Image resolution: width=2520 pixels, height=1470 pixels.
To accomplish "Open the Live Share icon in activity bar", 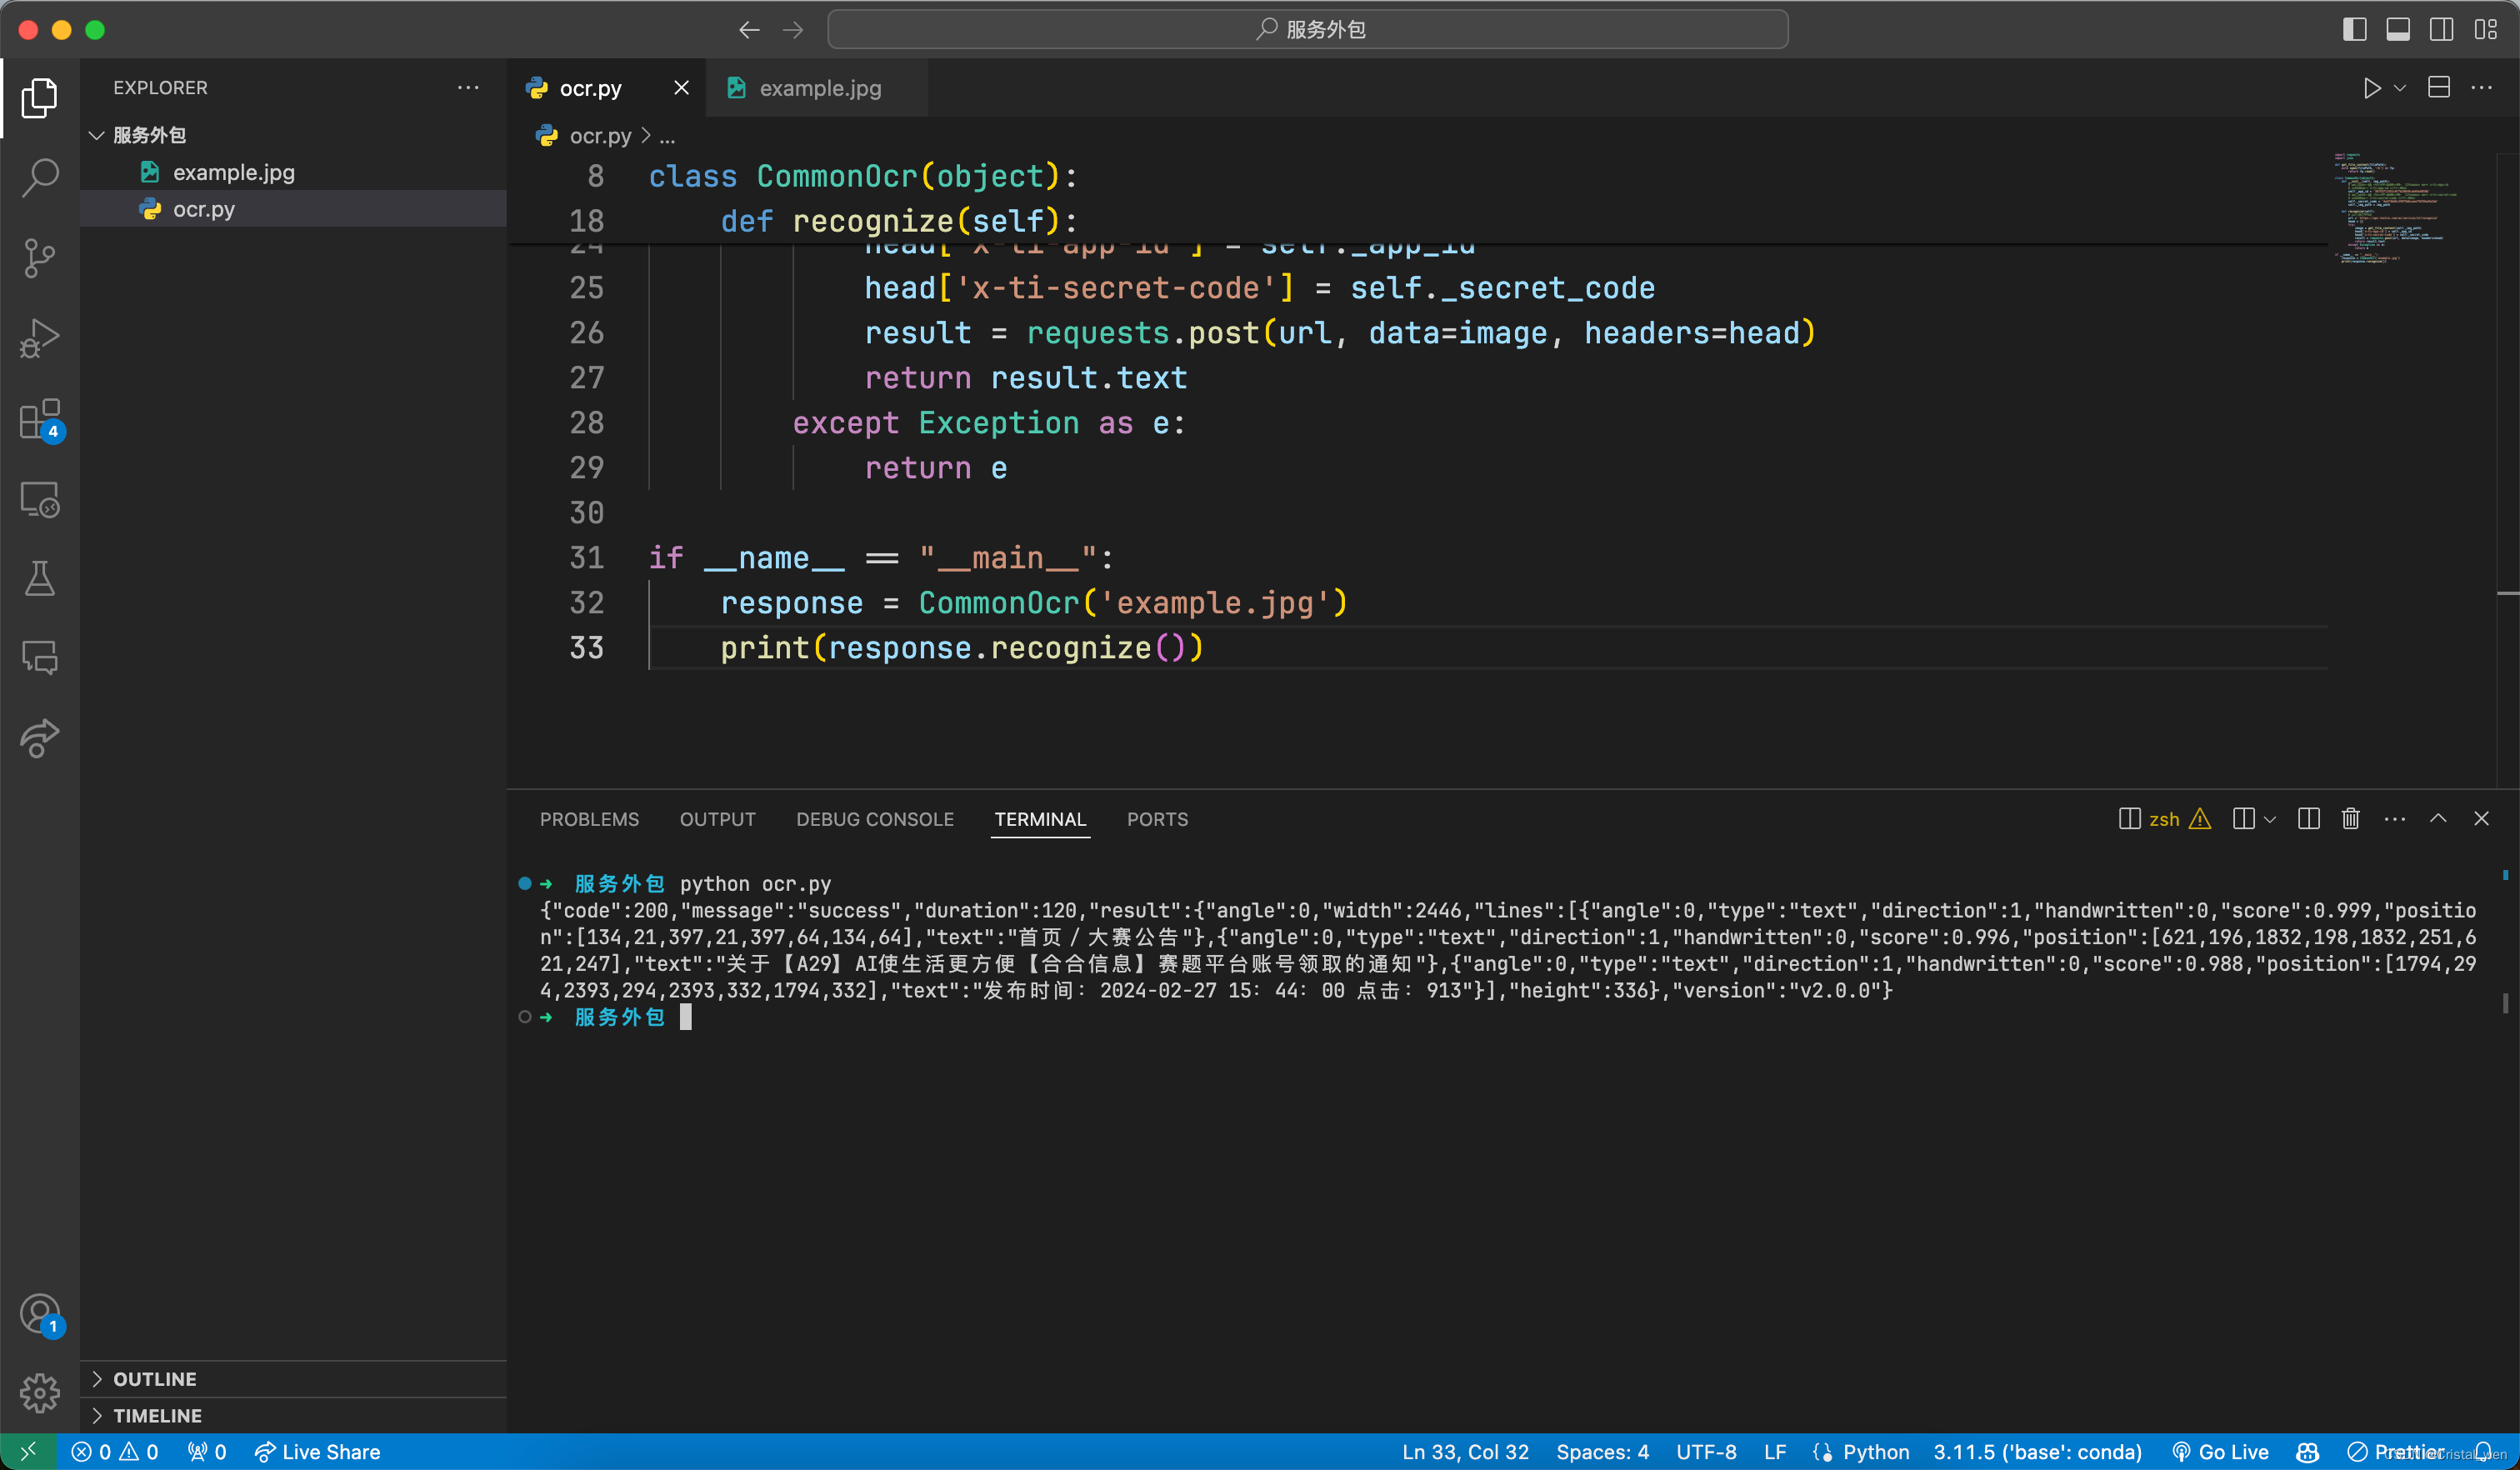I will (x=40, y=738).
